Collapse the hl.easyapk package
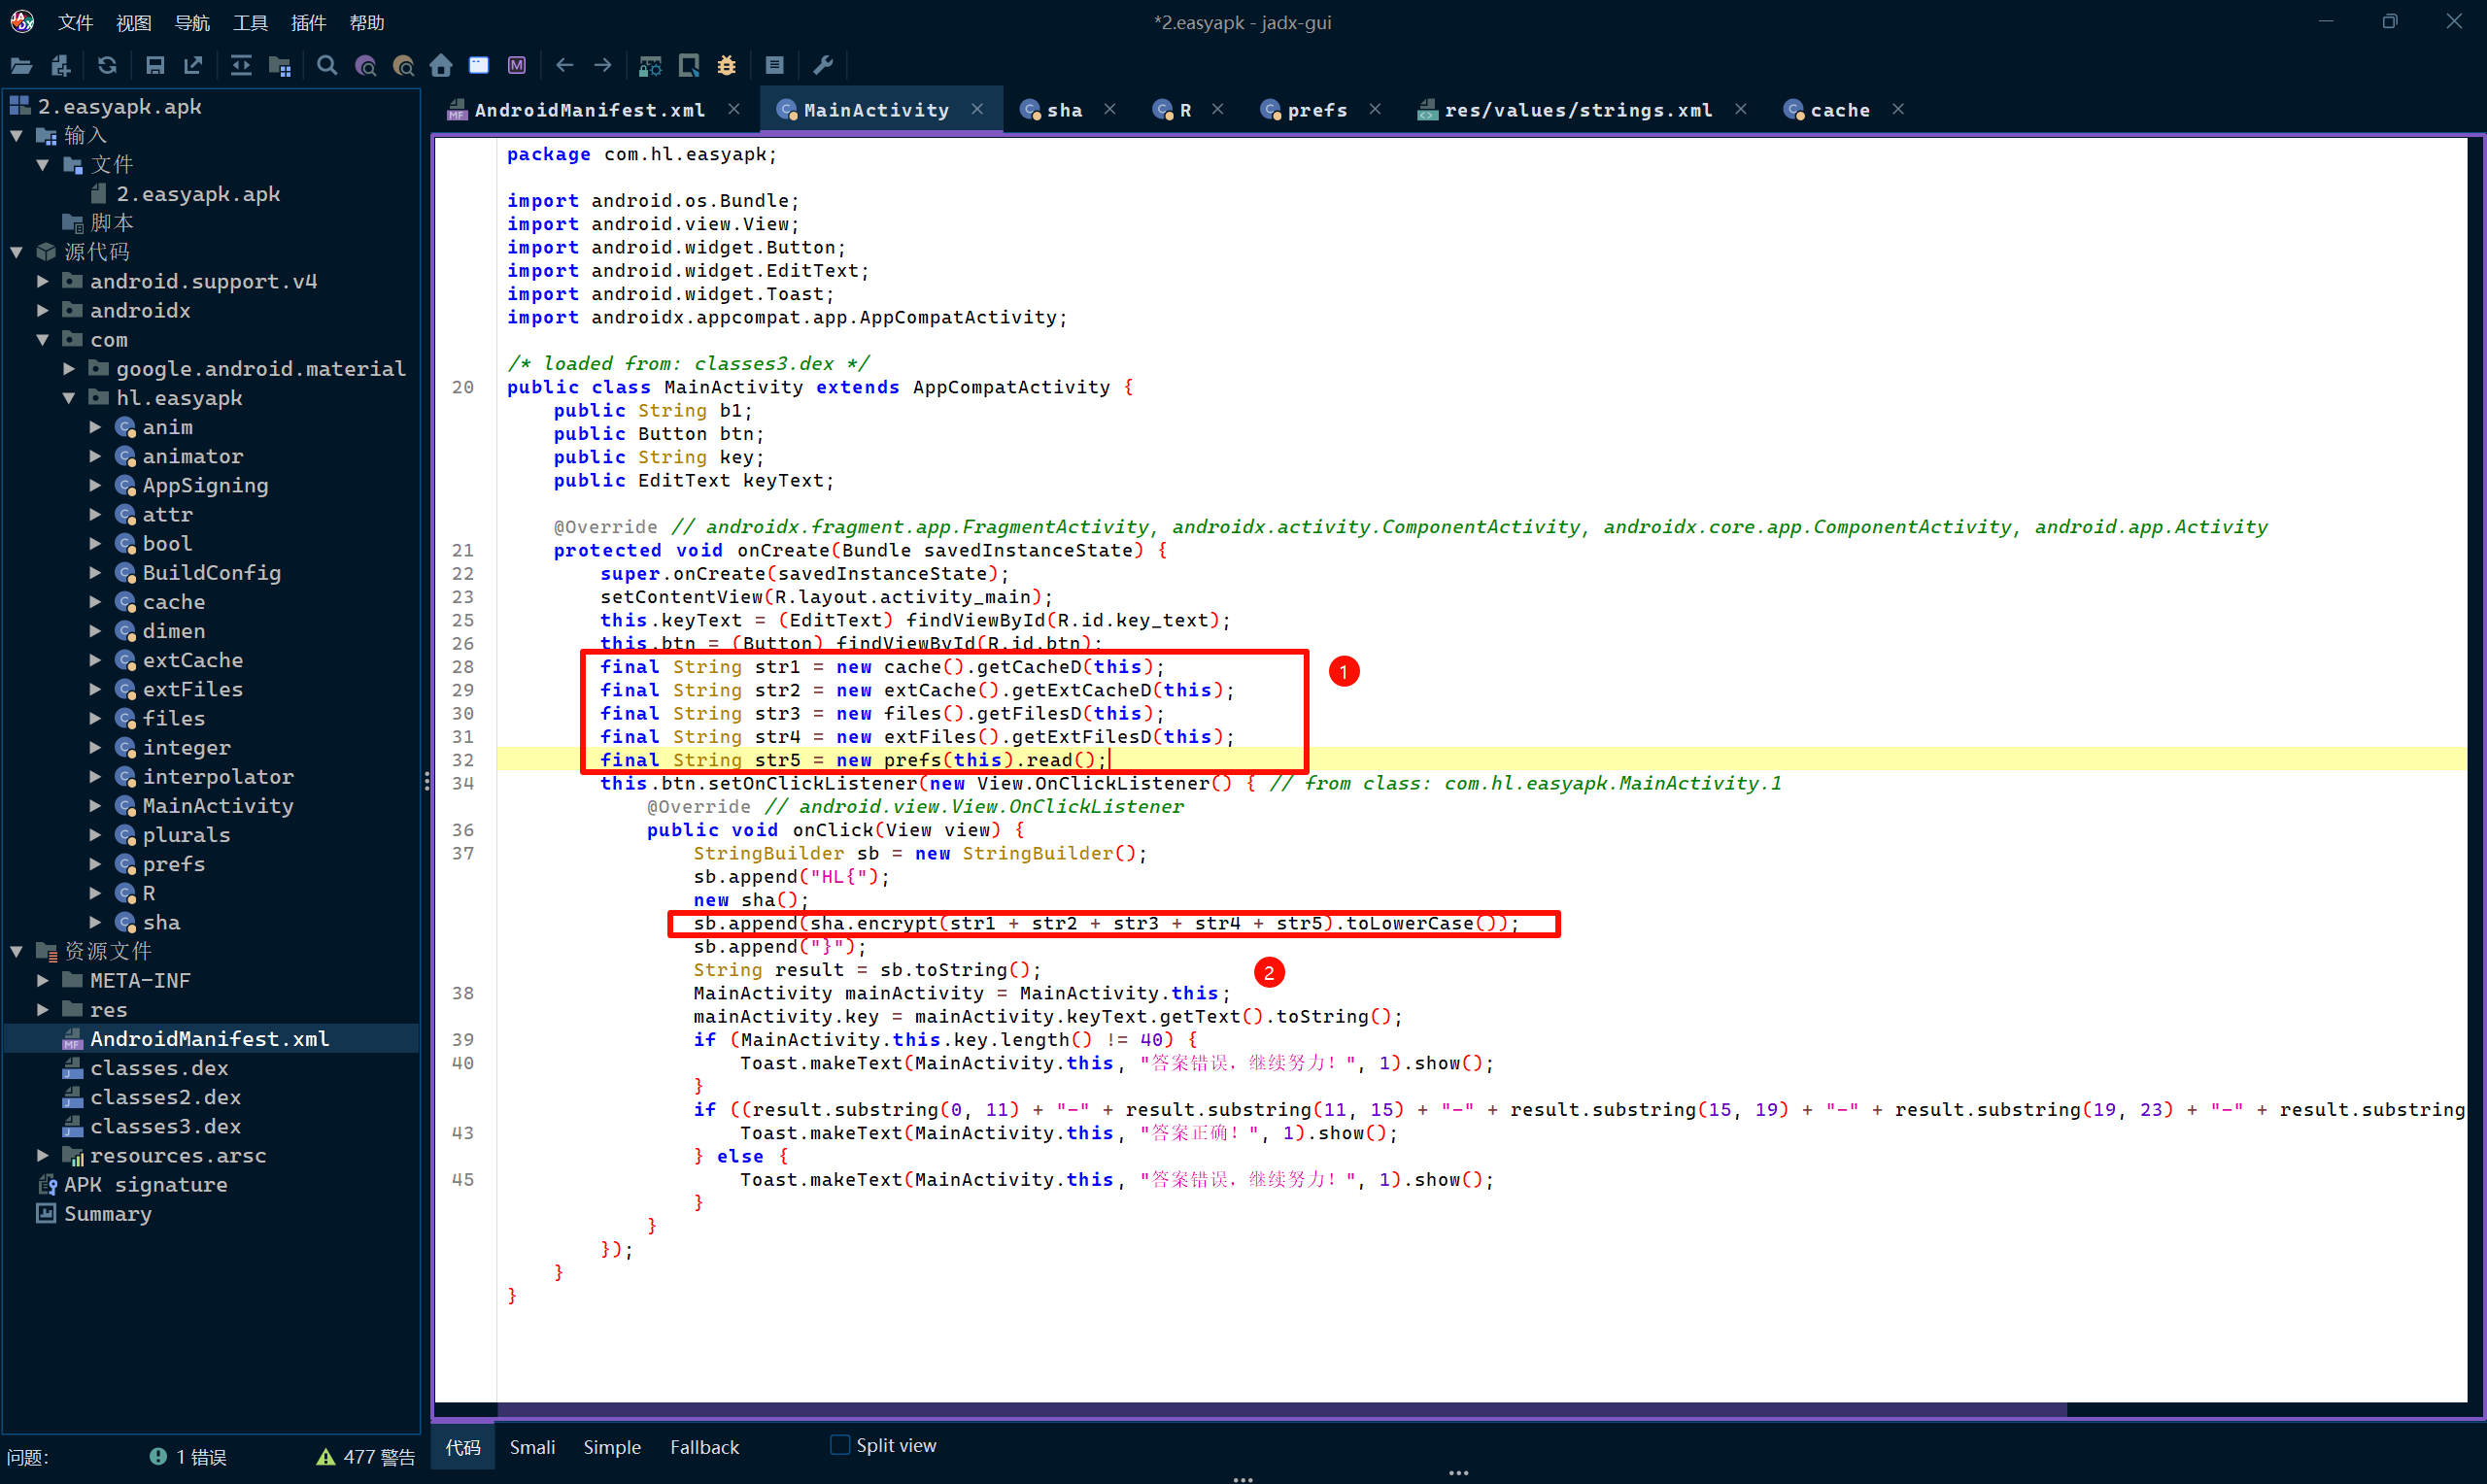Image resolution: width=2487 pixels, height=1484 pixels. click(x=69, y=398)
